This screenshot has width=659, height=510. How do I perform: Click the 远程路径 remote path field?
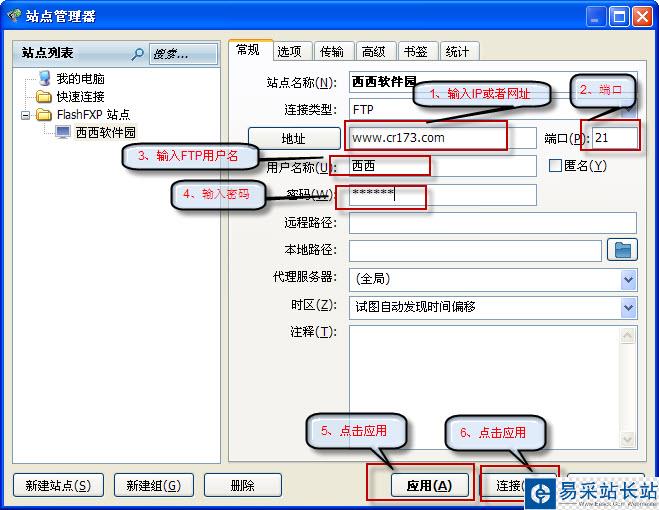(493, 222)
